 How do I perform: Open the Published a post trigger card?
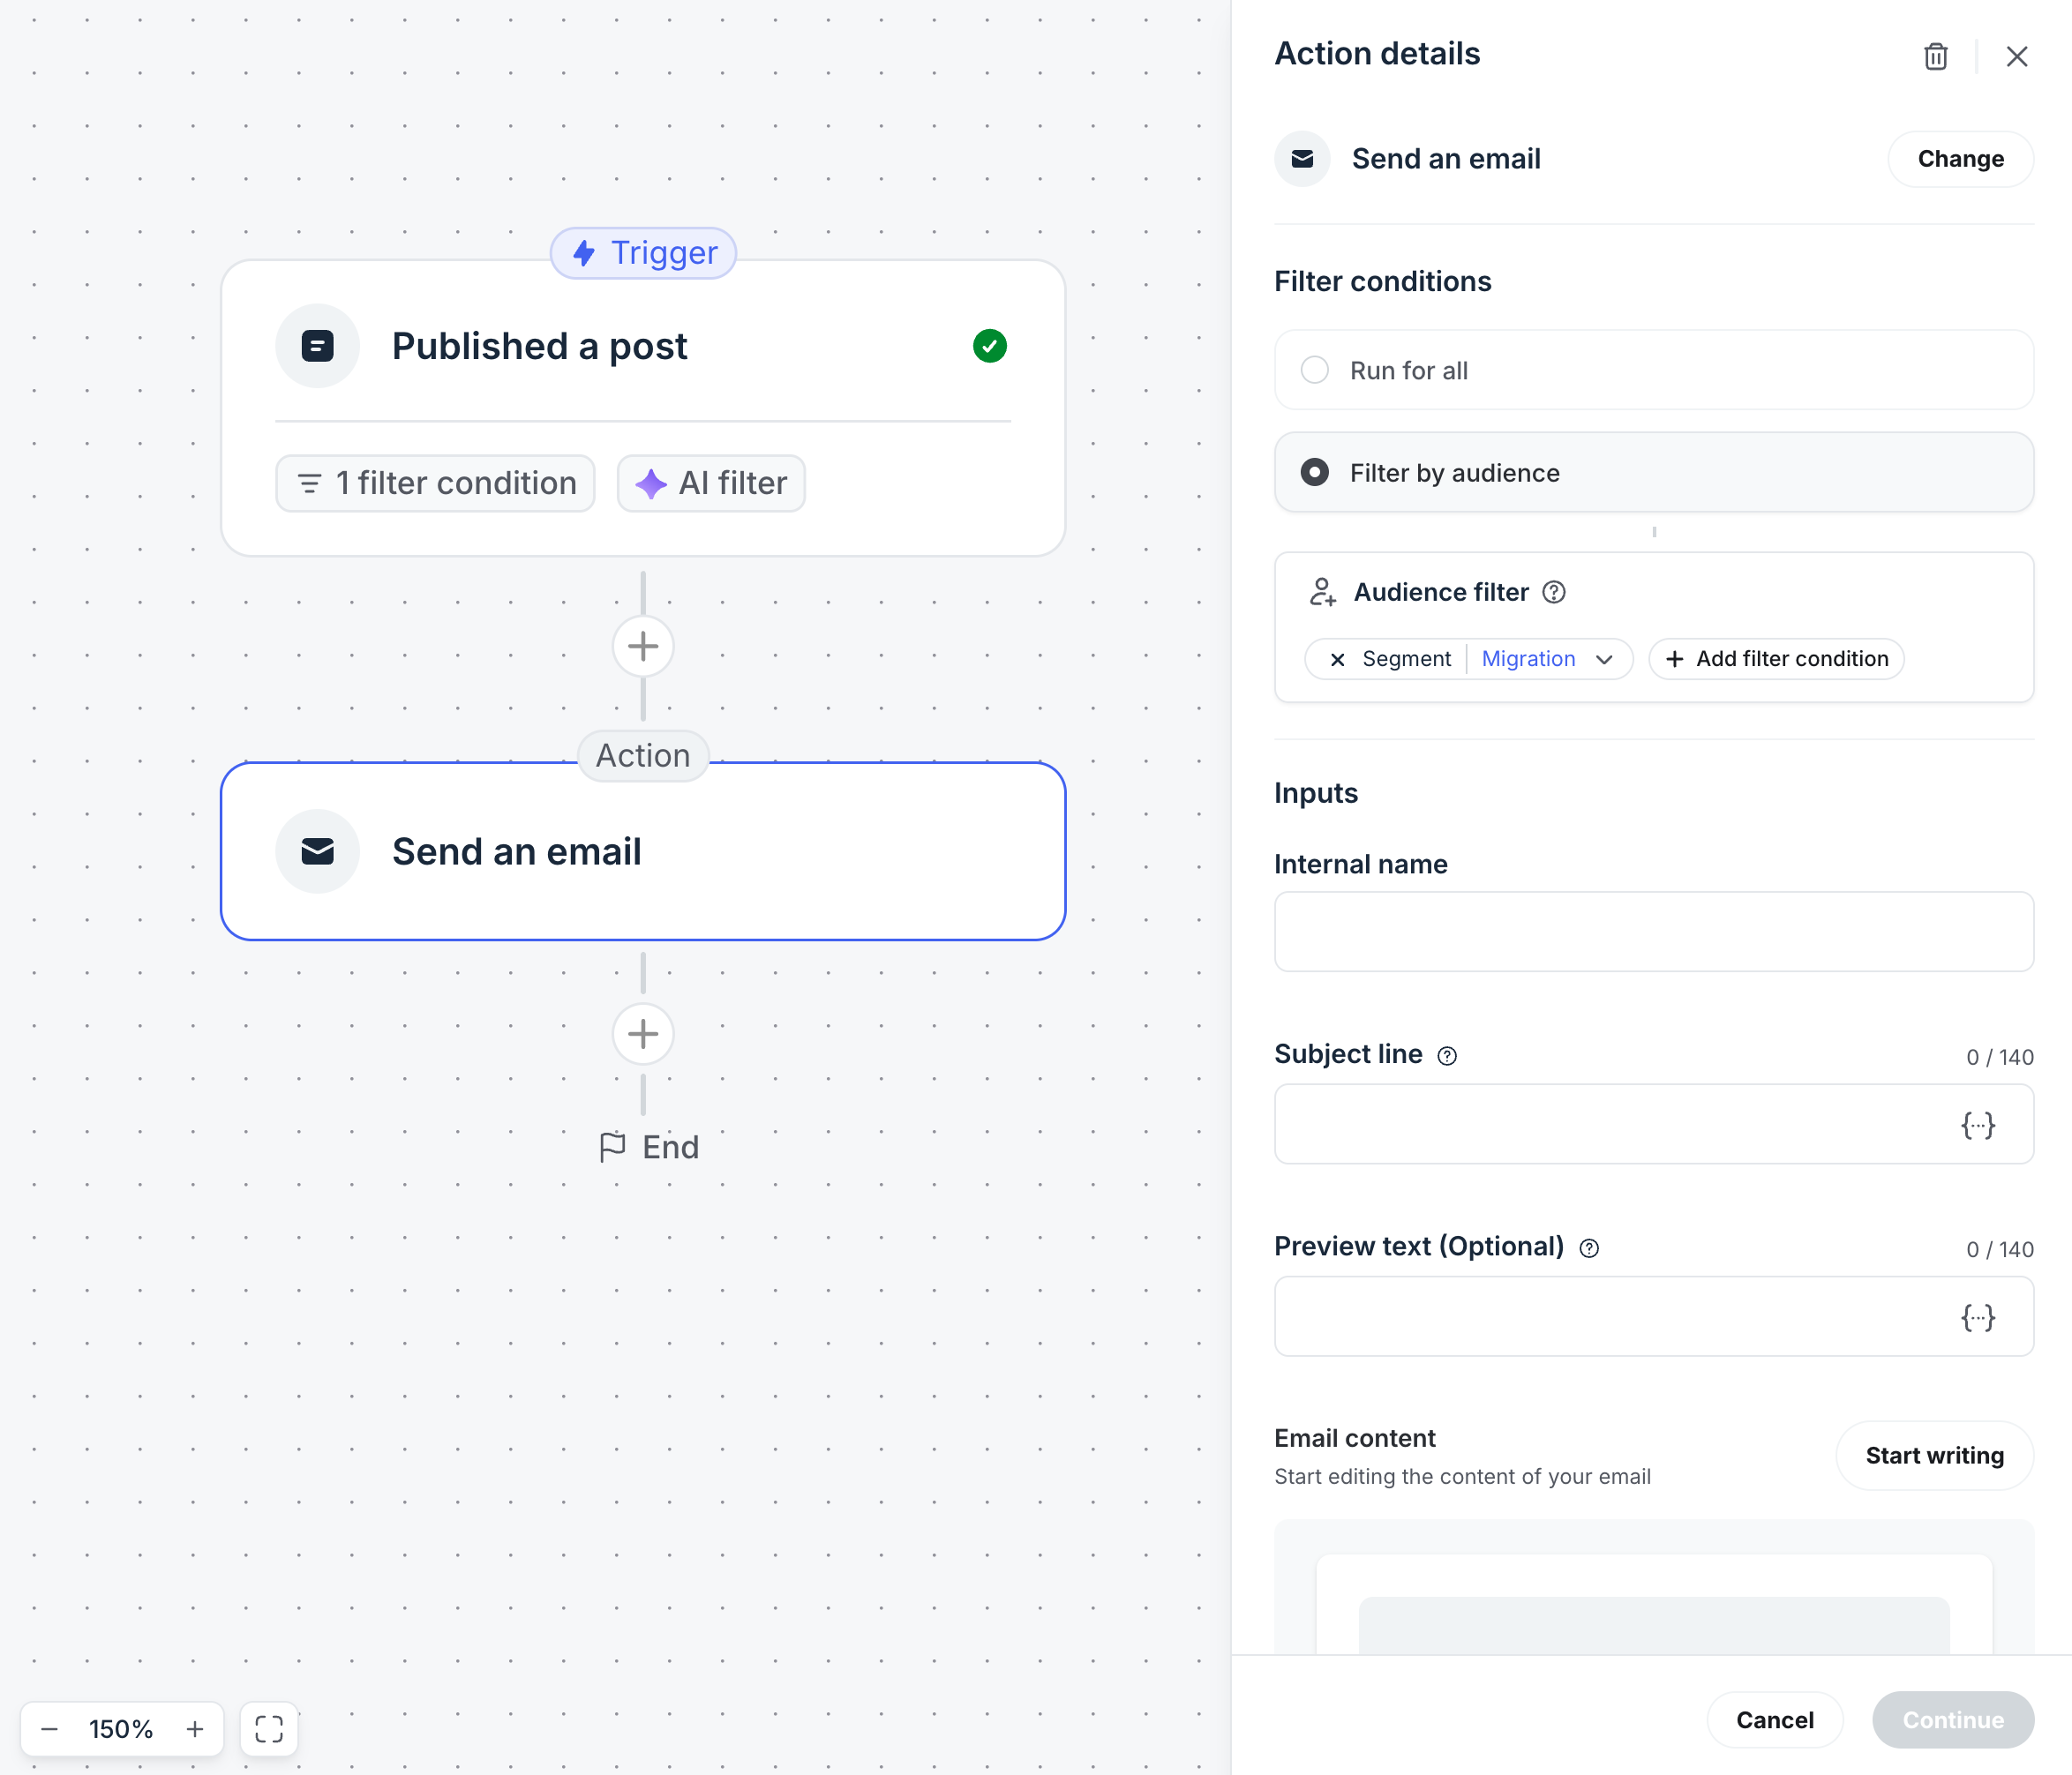(643, 408)
